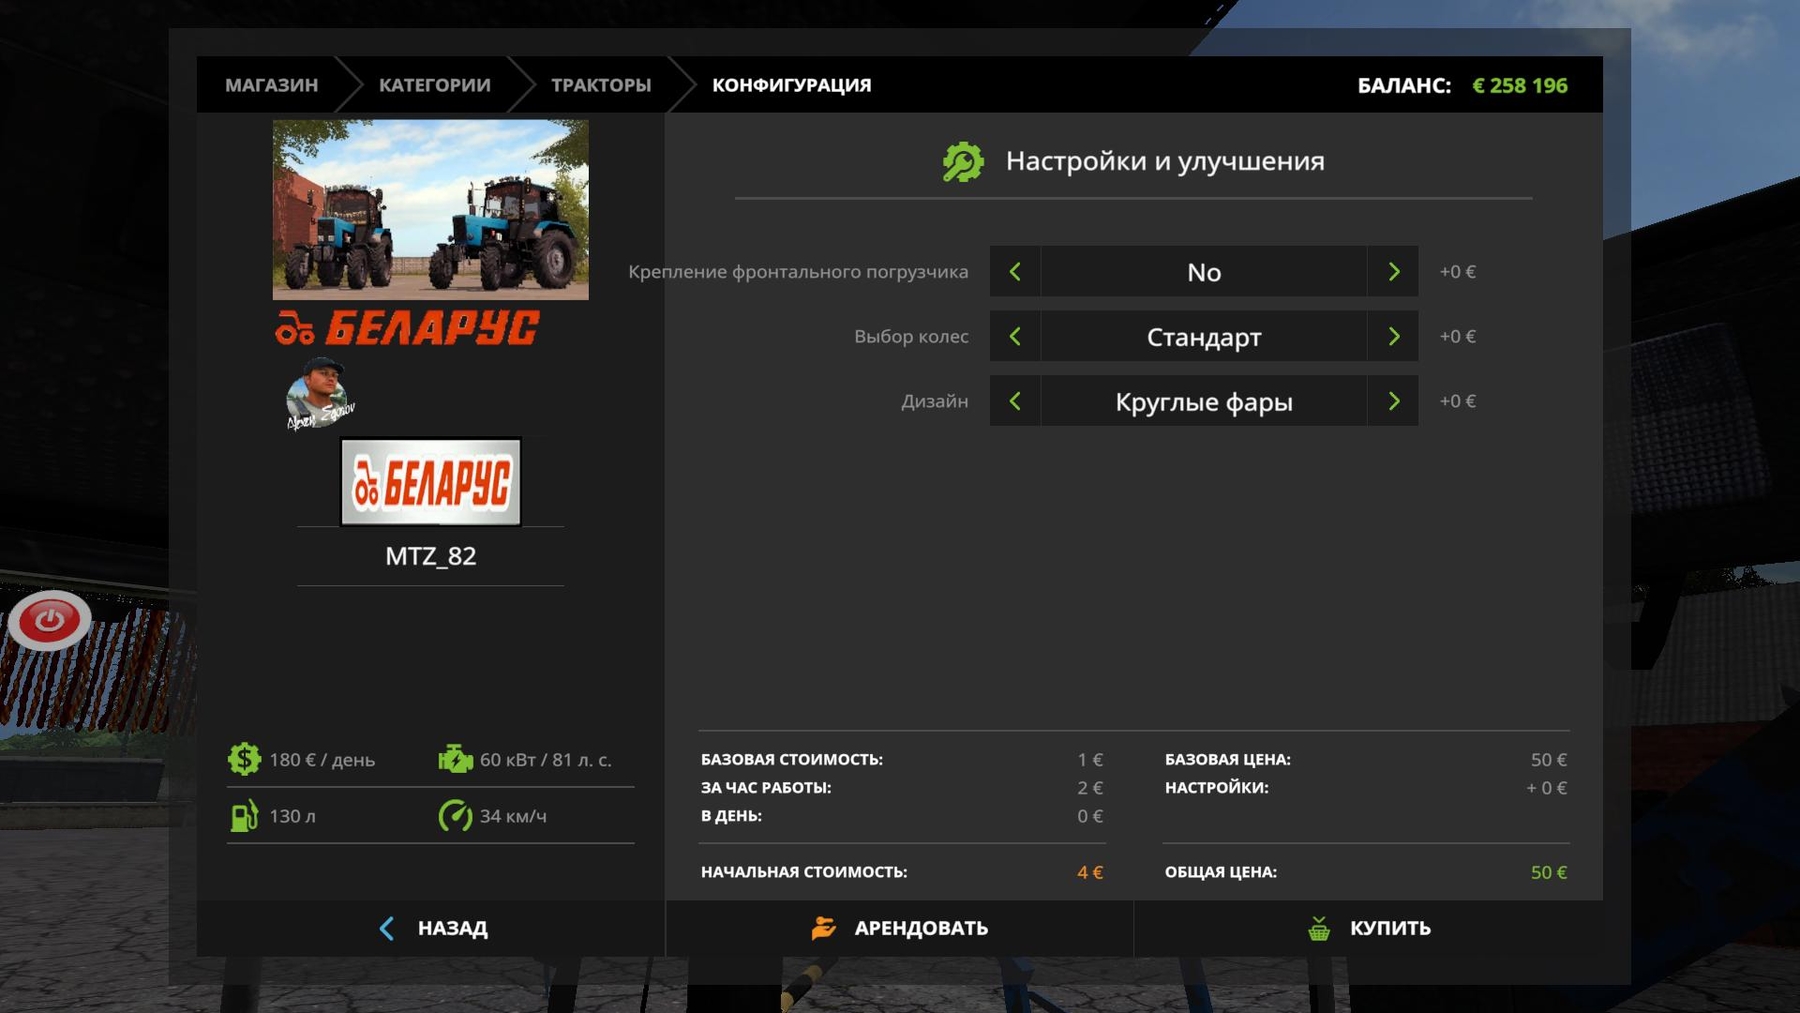This screenshot has width=1800, height=1013.
Task: Click the daily upkeep cost dollar icon
Action: pos(244,759)
